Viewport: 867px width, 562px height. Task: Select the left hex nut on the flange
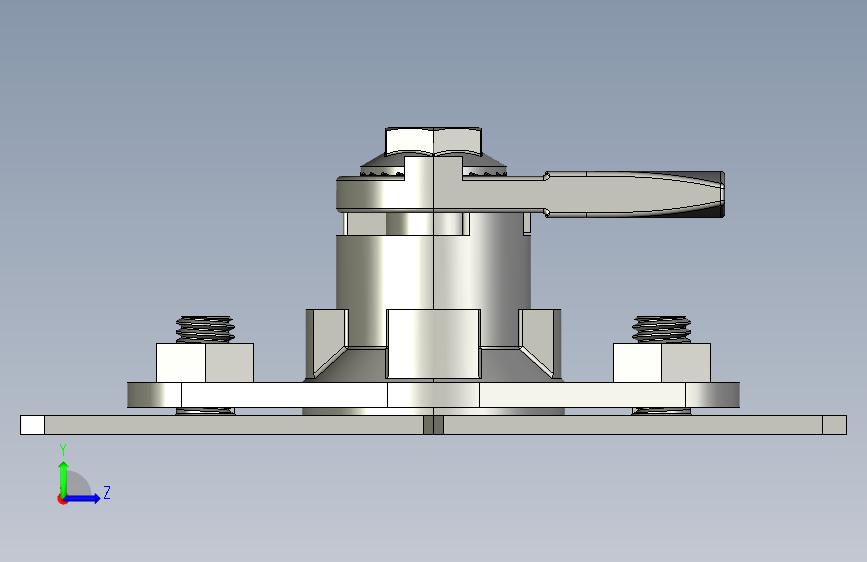(x=205, y=362)
